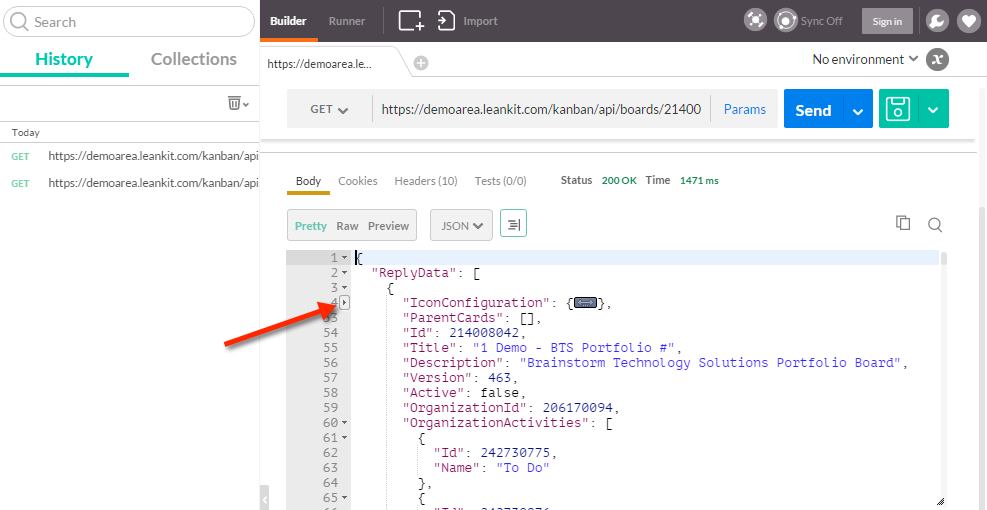Click the Description string value
987x510 pixels.
click(711, 363)
